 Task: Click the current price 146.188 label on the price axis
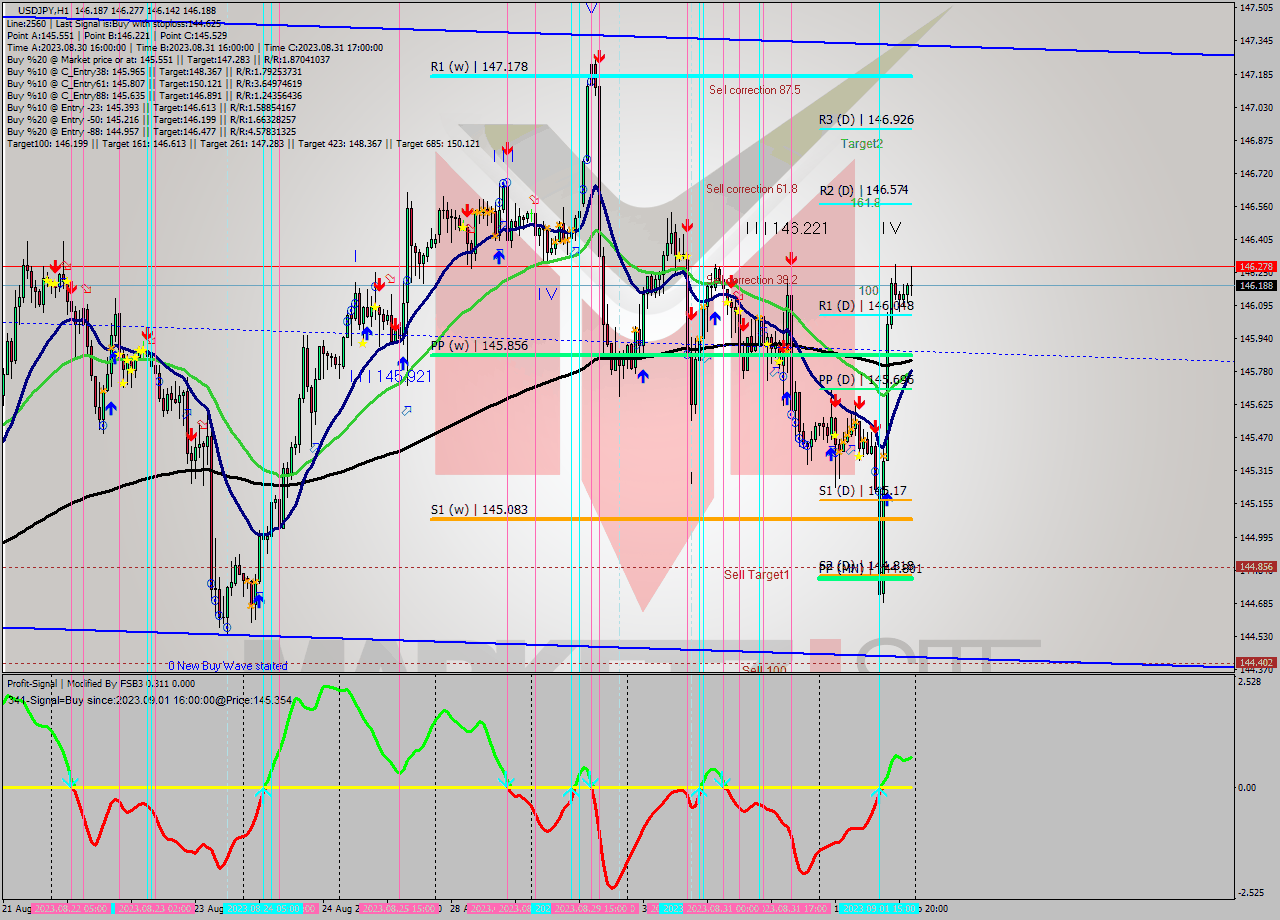pos(1255,286)
